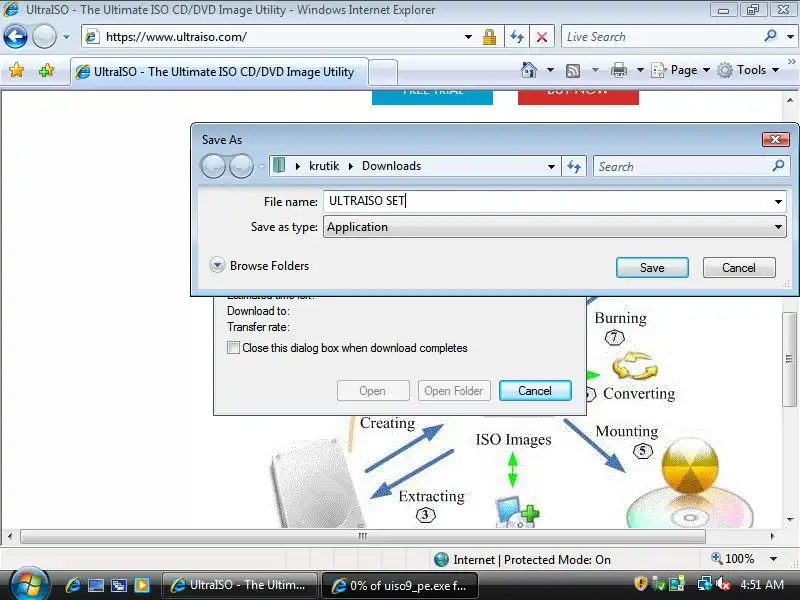Click the disabled Open button in download dialog
The image size is (800, 600).
point(373,390)
